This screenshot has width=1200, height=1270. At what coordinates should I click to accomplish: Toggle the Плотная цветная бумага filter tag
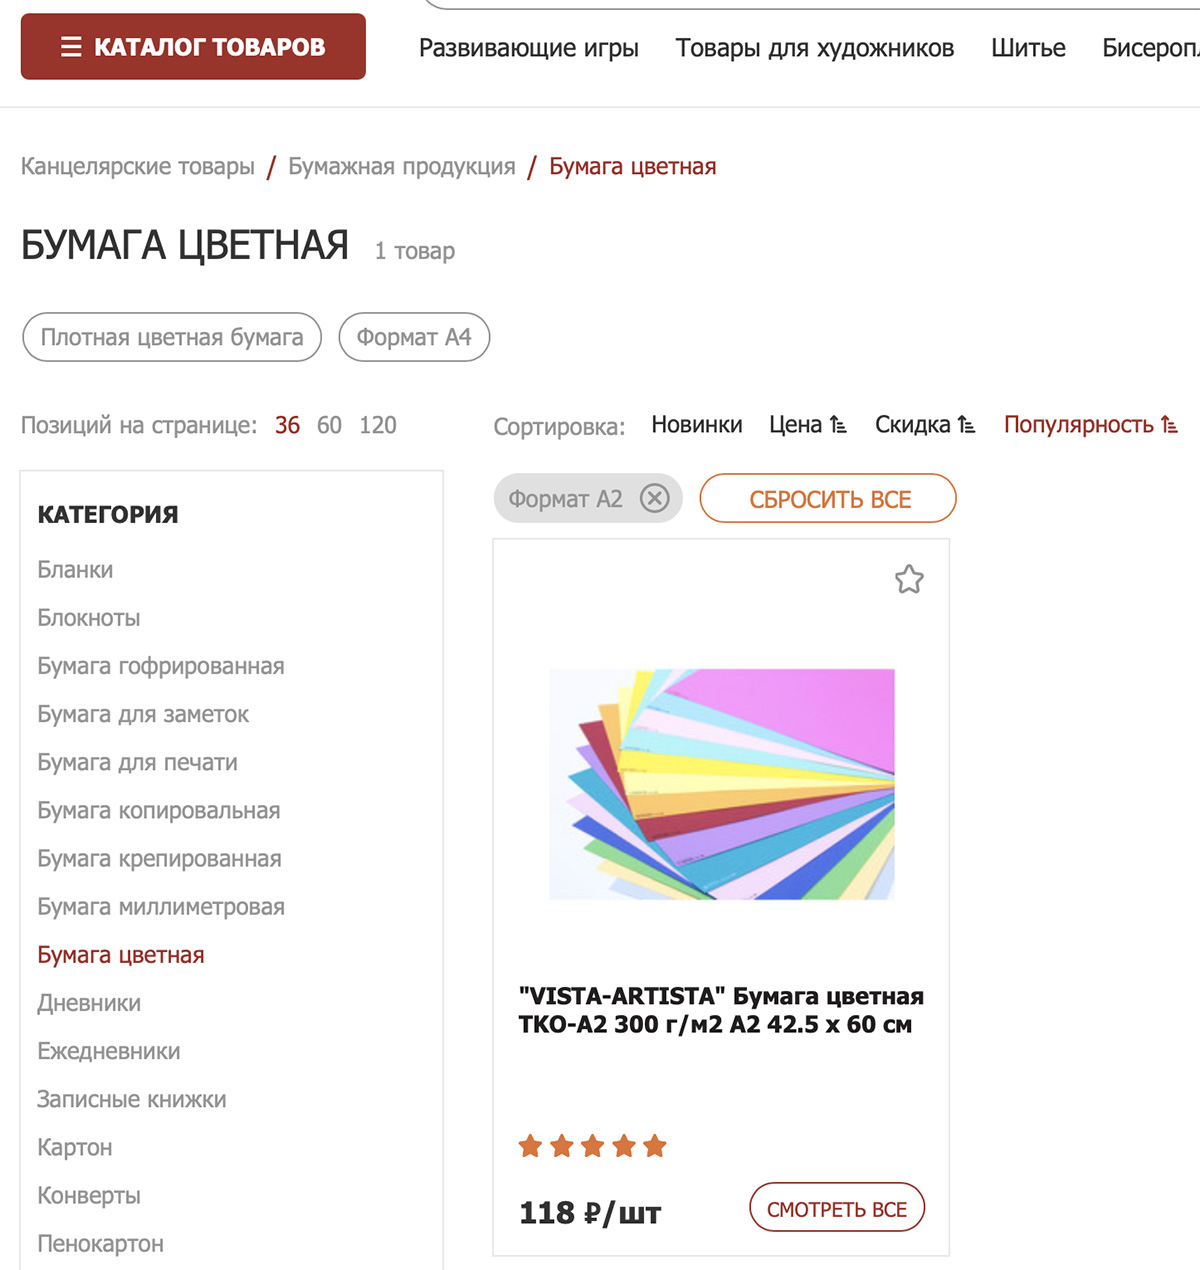[x=172, y=337]
